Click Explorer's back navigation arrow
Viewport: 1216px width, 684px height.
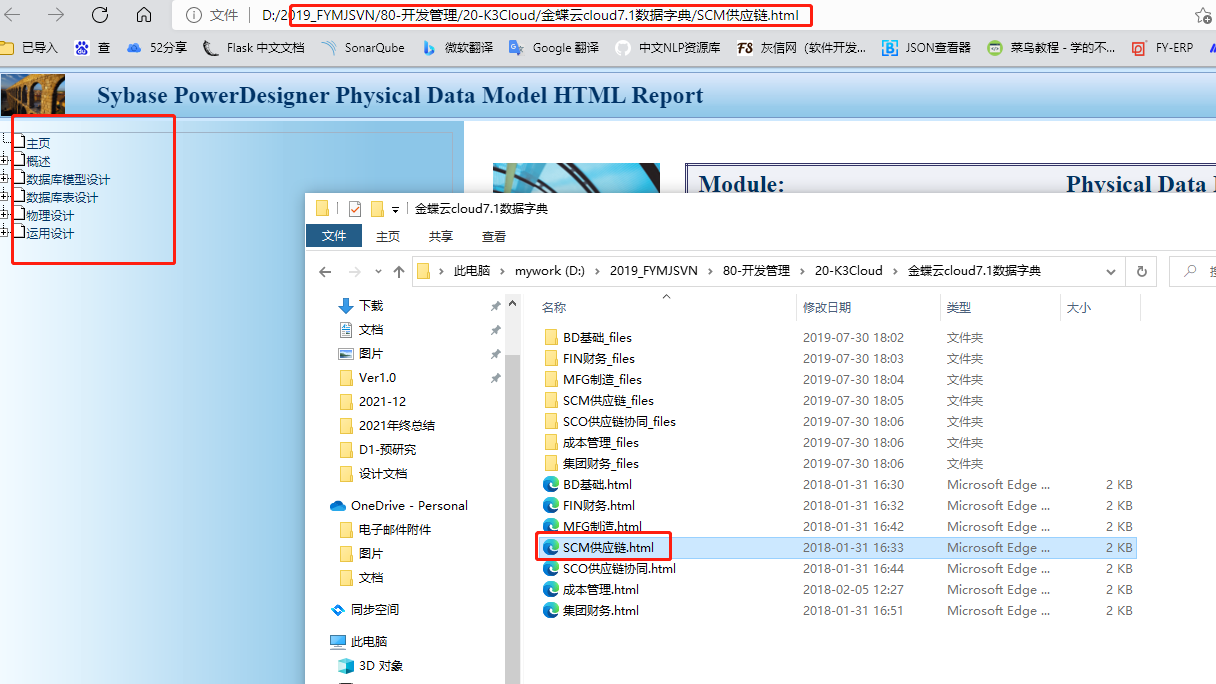pos(325,271)
